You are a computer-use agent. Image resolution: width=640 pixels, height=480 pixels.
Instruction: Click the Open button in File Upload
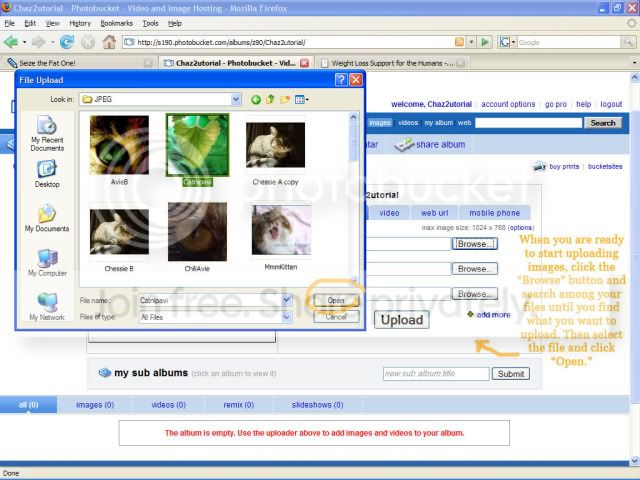pyautogui.click(x=335, y=300)
